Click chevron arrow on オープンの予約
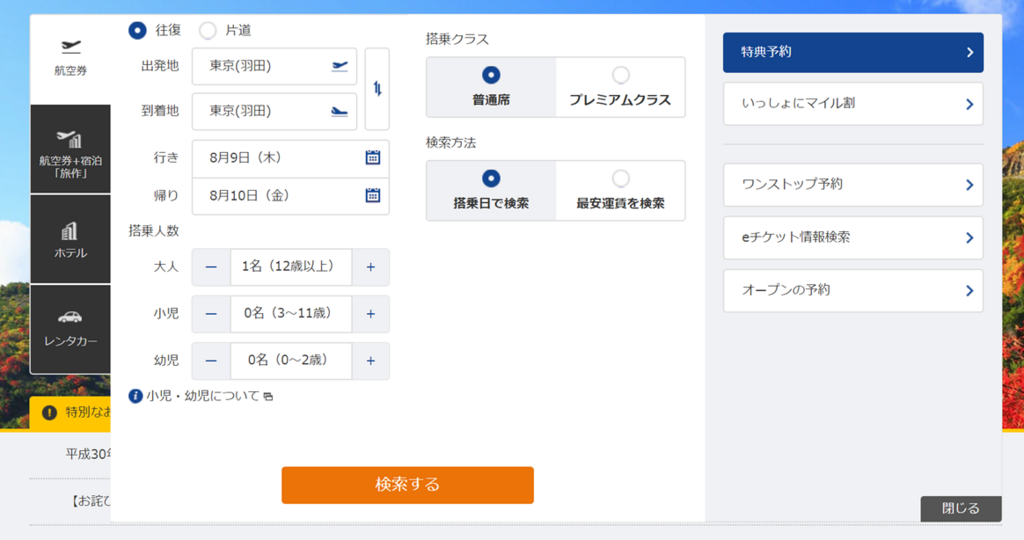The image size is (1024, 540). 970,291
